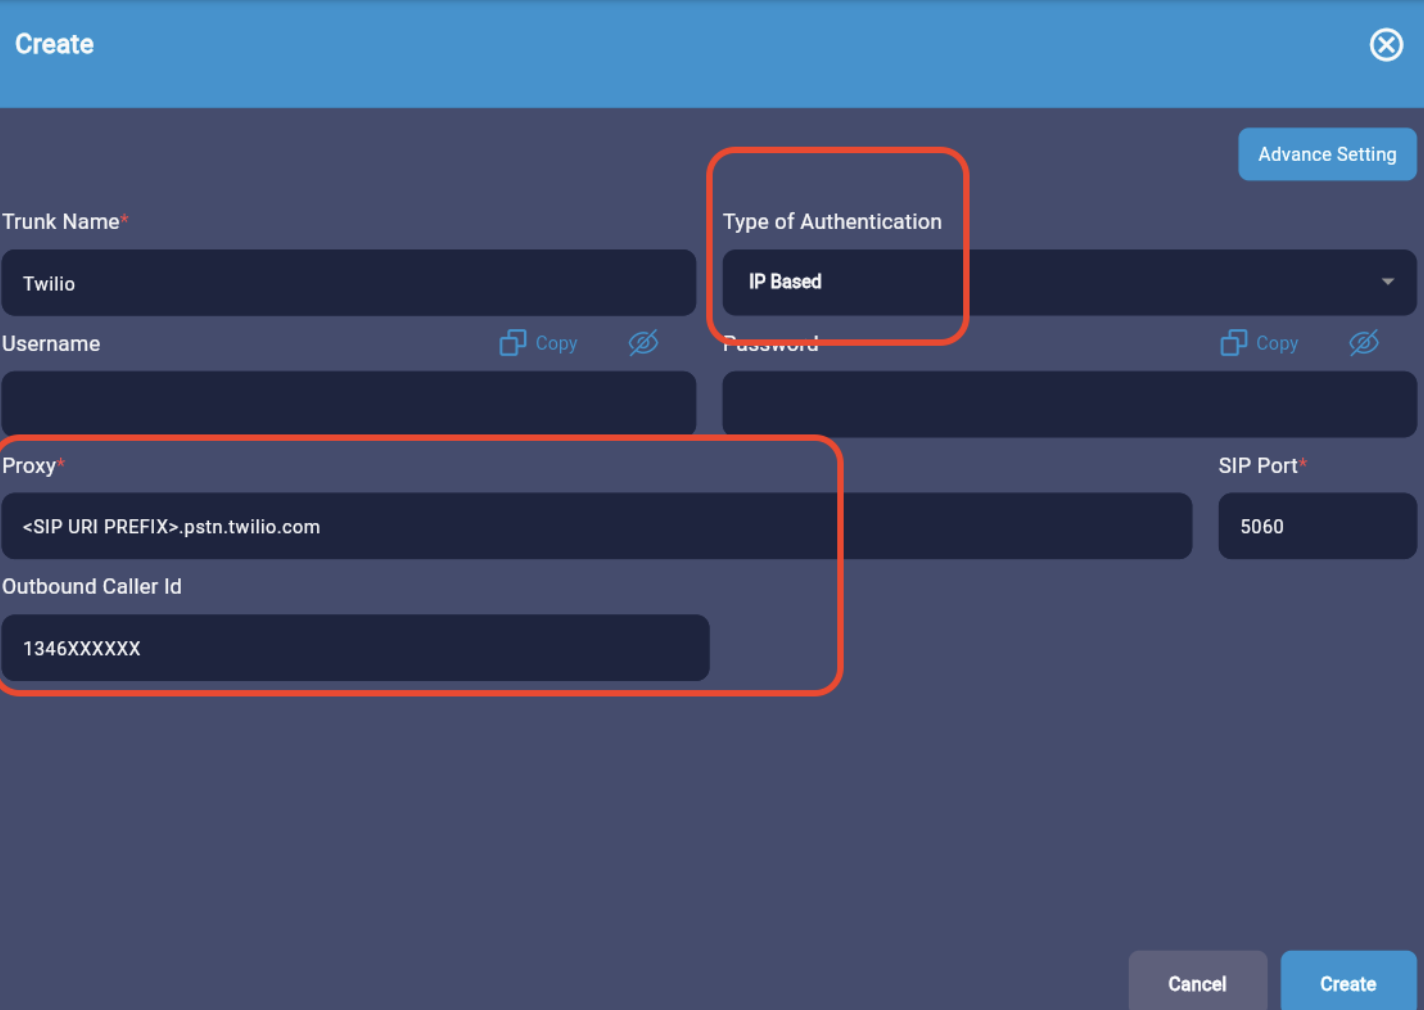Click the SIP Port field showing 5060
Screen dimensions: 1424x1010
click(1317, 526)
